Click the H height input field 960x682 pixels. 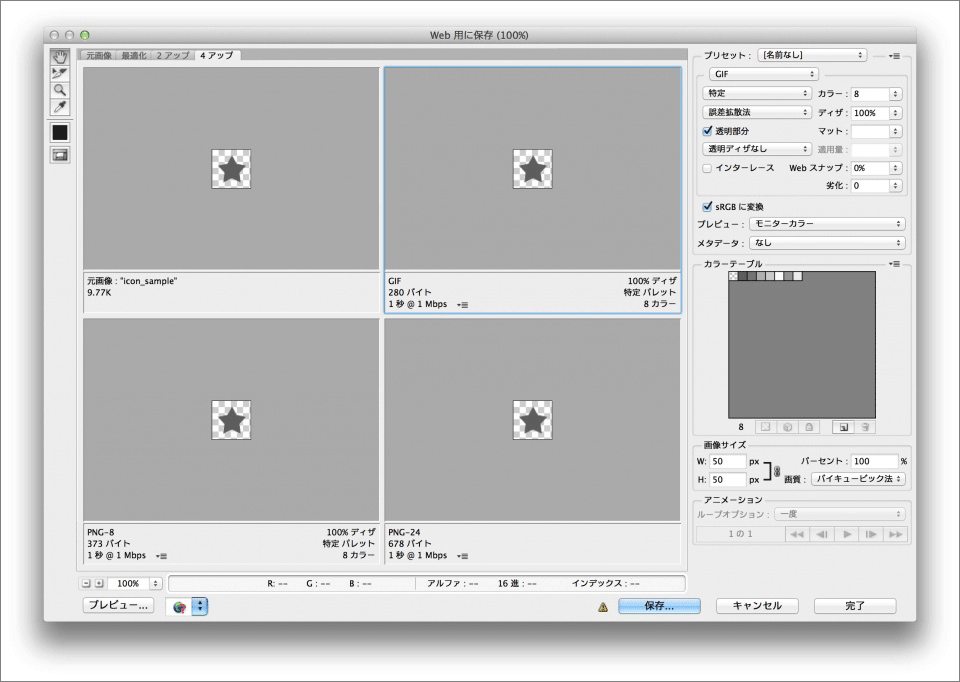click(x=727, y=480)
